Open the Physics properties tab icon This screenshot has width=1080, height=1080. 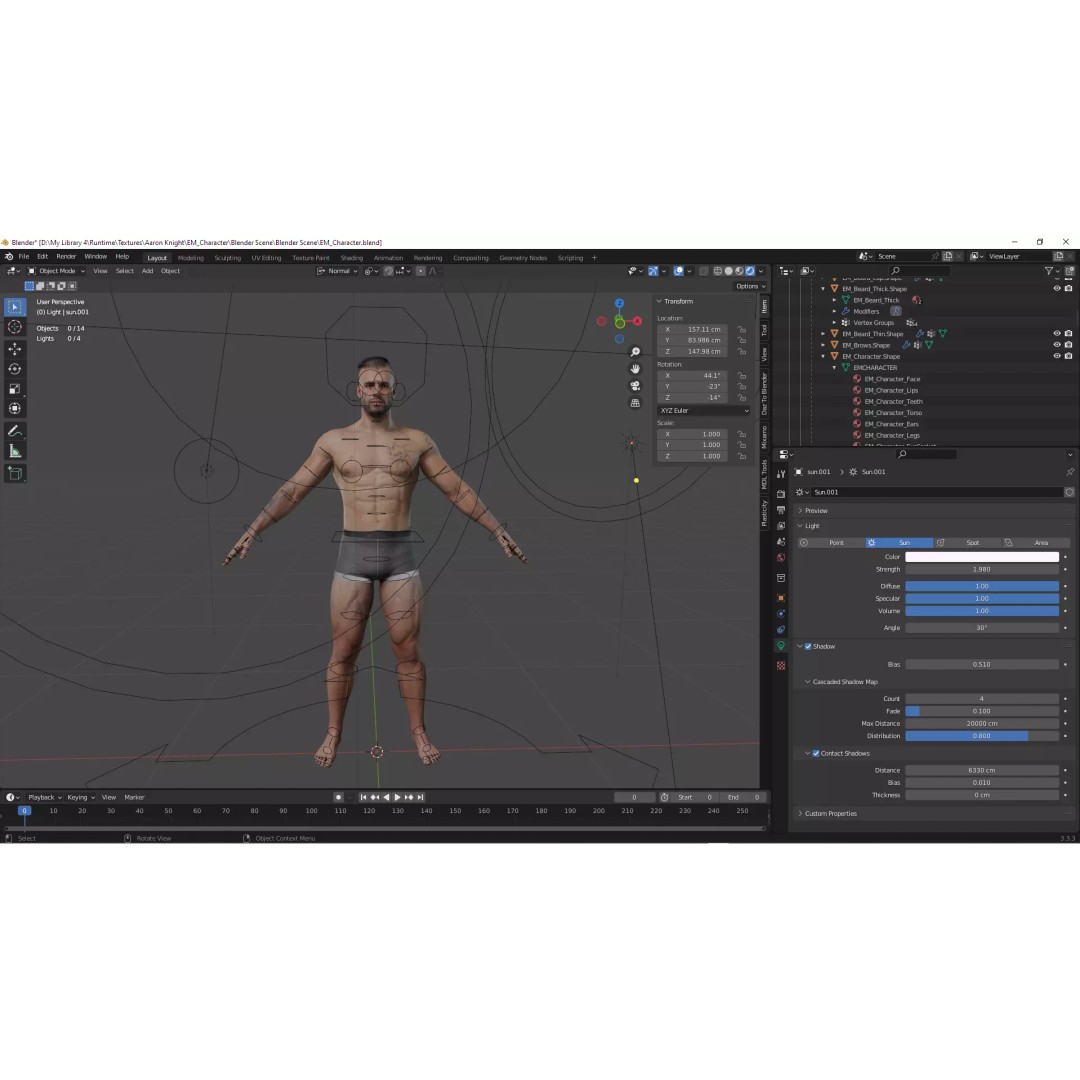[781, 614]
